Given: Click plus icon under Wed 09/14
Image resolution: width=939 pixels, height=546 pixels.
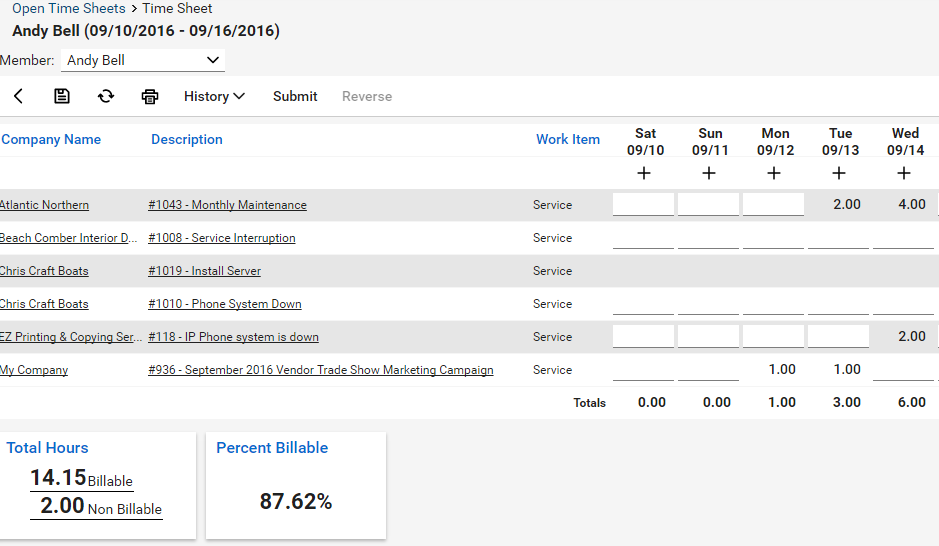Looking at the screenshot, I should pyautogui.click(x=904, y=173).
